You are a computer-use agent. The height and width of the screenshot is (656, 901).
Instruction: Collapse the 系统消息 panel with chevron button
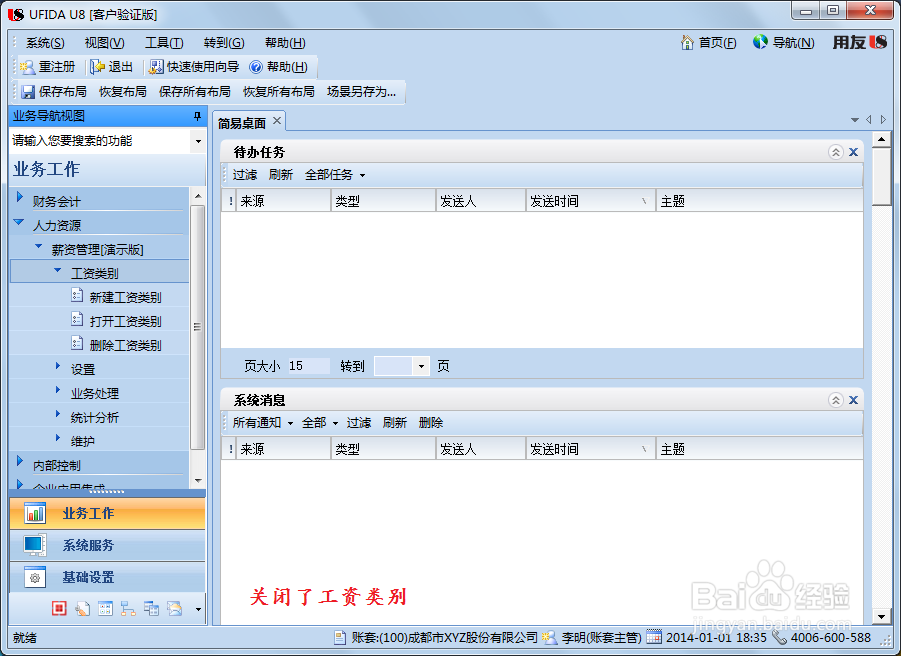pyautogui.click(x=835, y=400)
